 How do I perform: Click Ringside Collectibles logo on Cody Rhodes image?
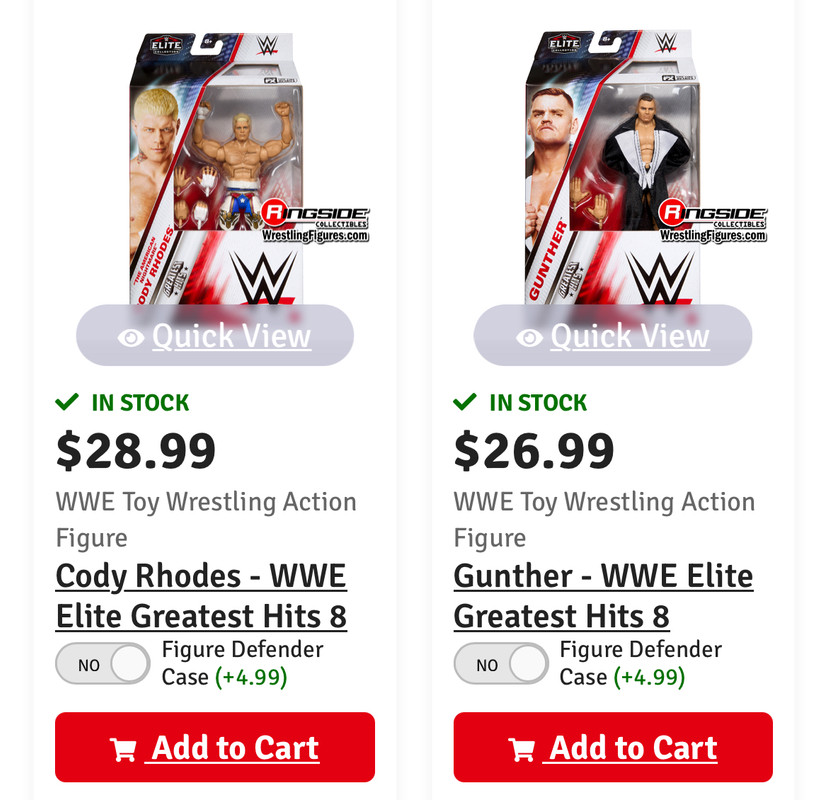[x=316, y=224]
